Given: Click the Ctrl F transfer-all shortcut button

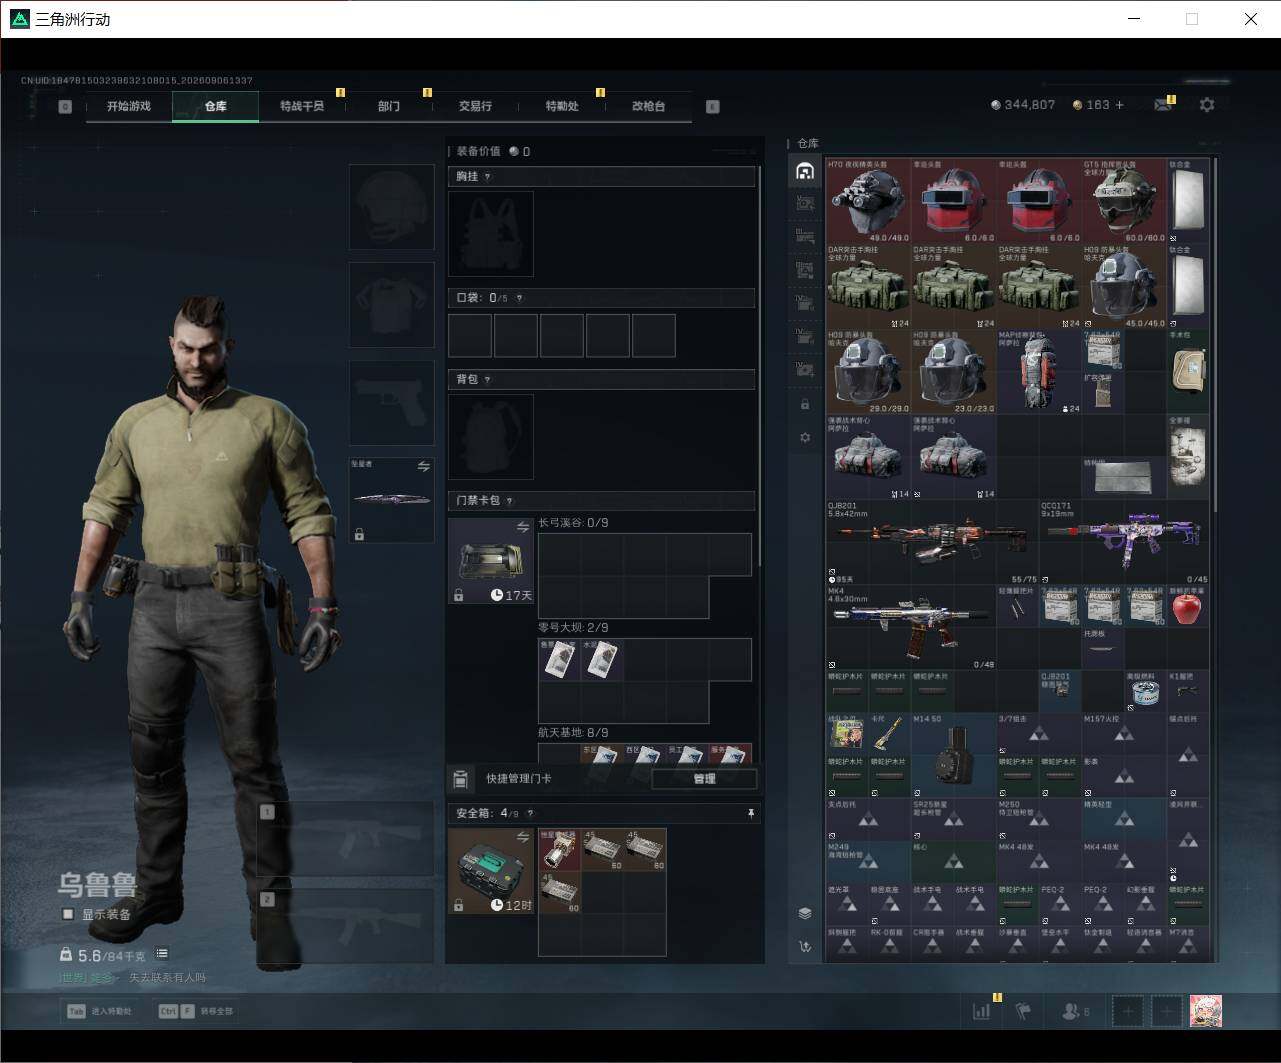Looking at the screenshot, I should pos(196,1011).
